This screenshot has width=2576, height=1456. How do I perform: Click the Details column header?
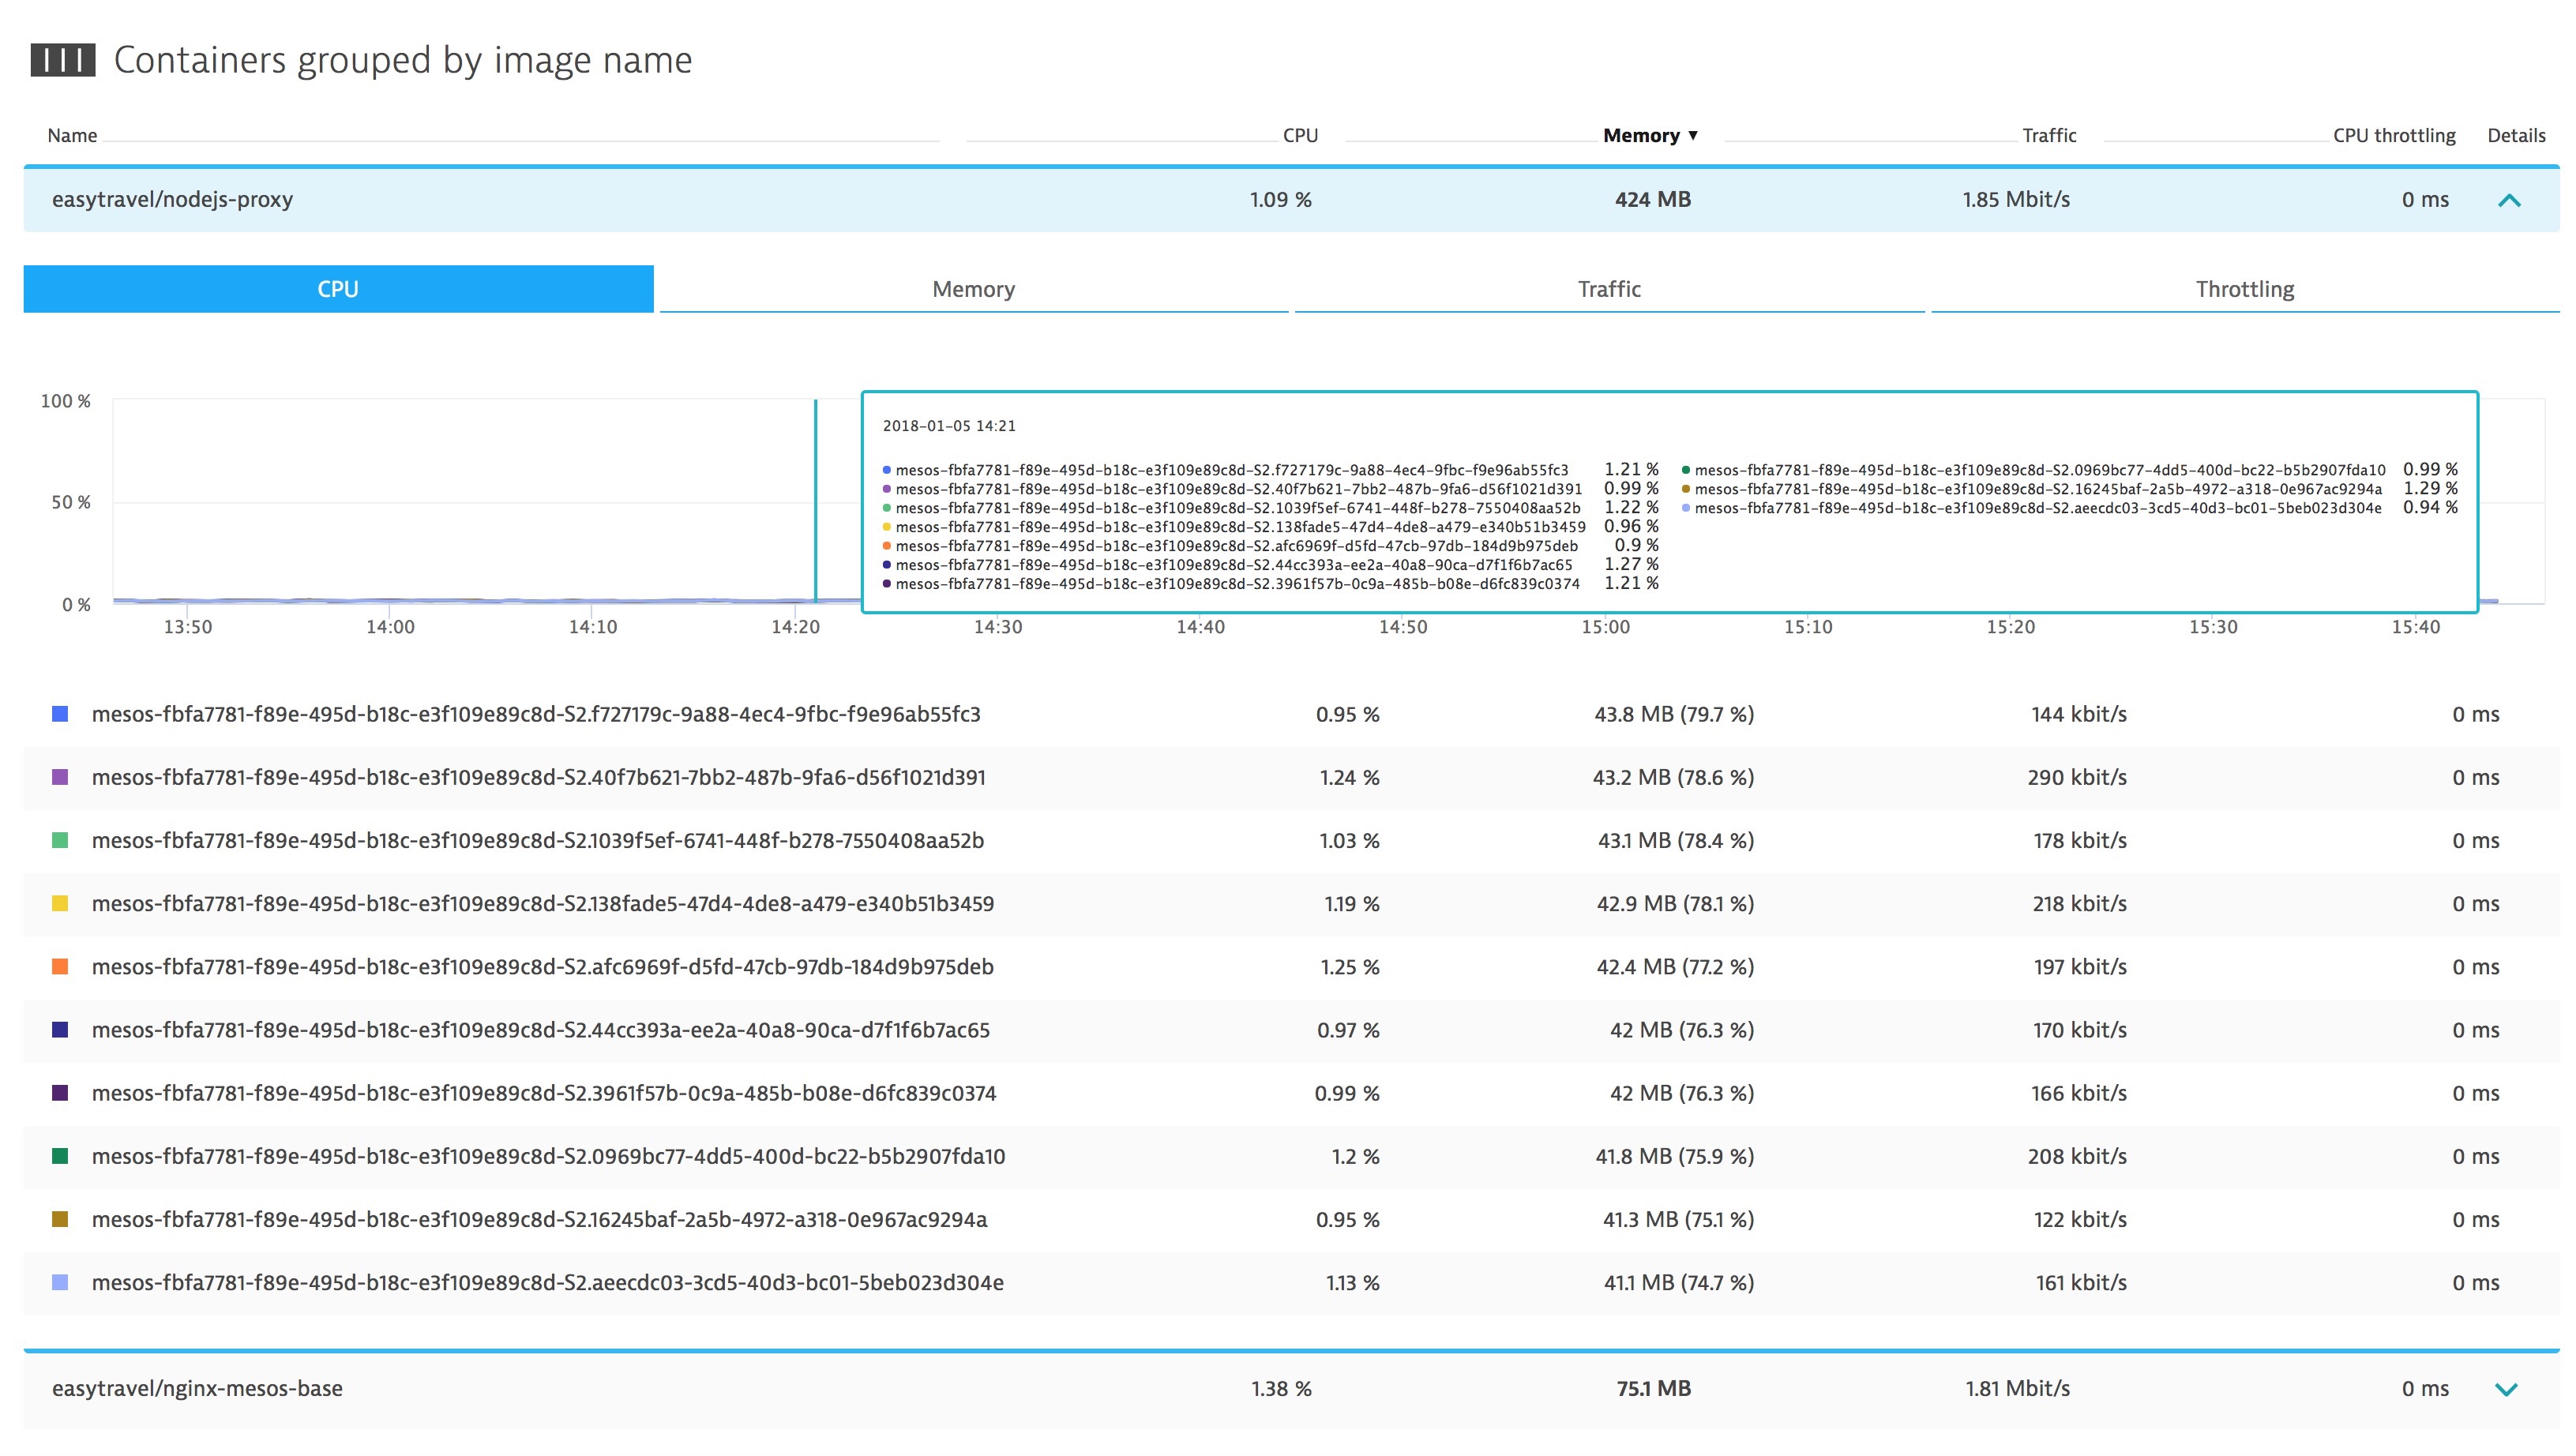[2516, 135]
